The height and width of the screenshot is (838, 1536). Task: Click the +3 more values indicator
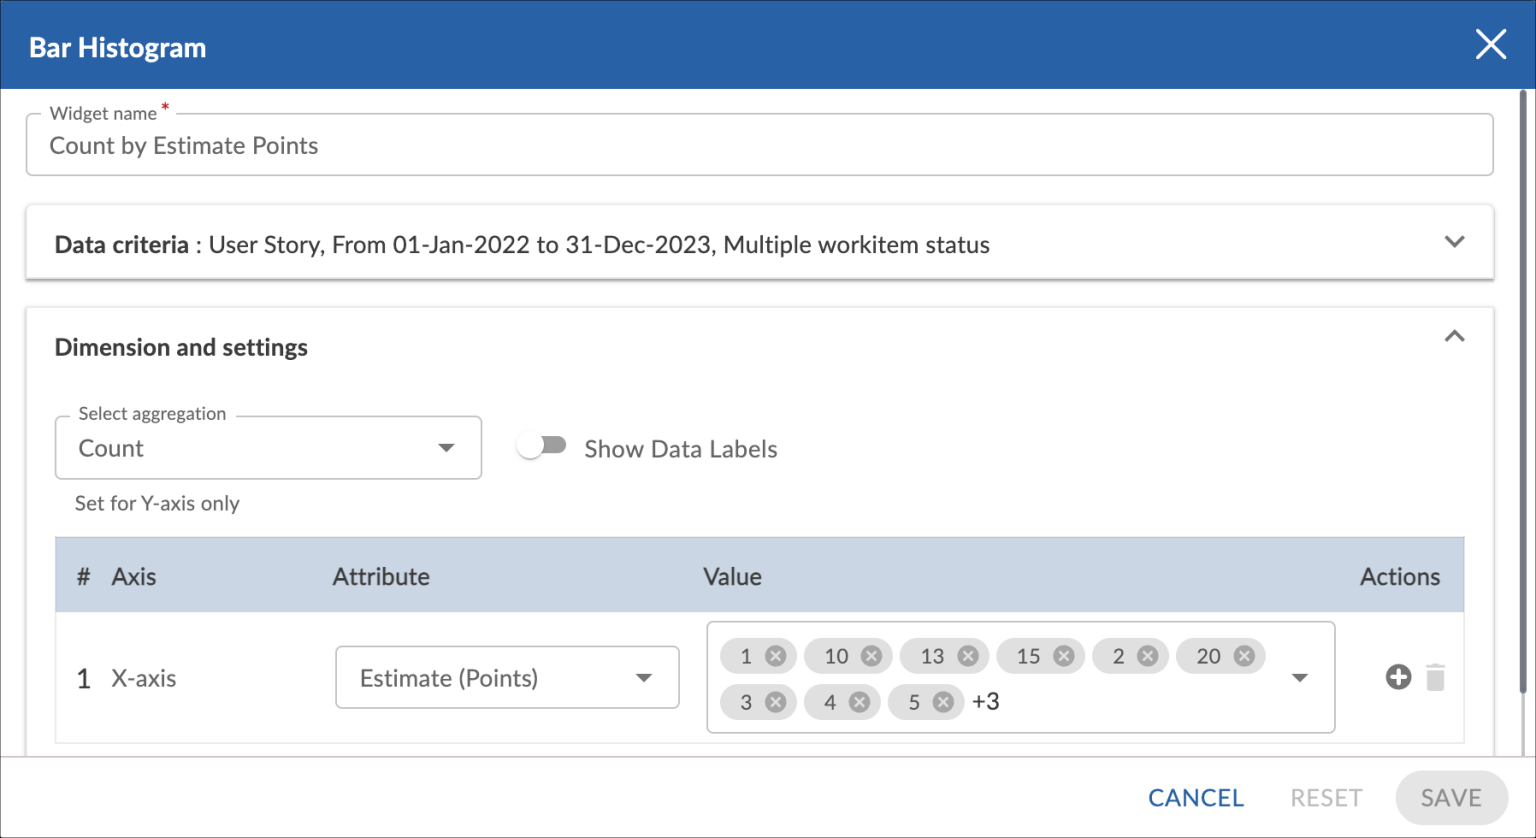click(986, 702)
